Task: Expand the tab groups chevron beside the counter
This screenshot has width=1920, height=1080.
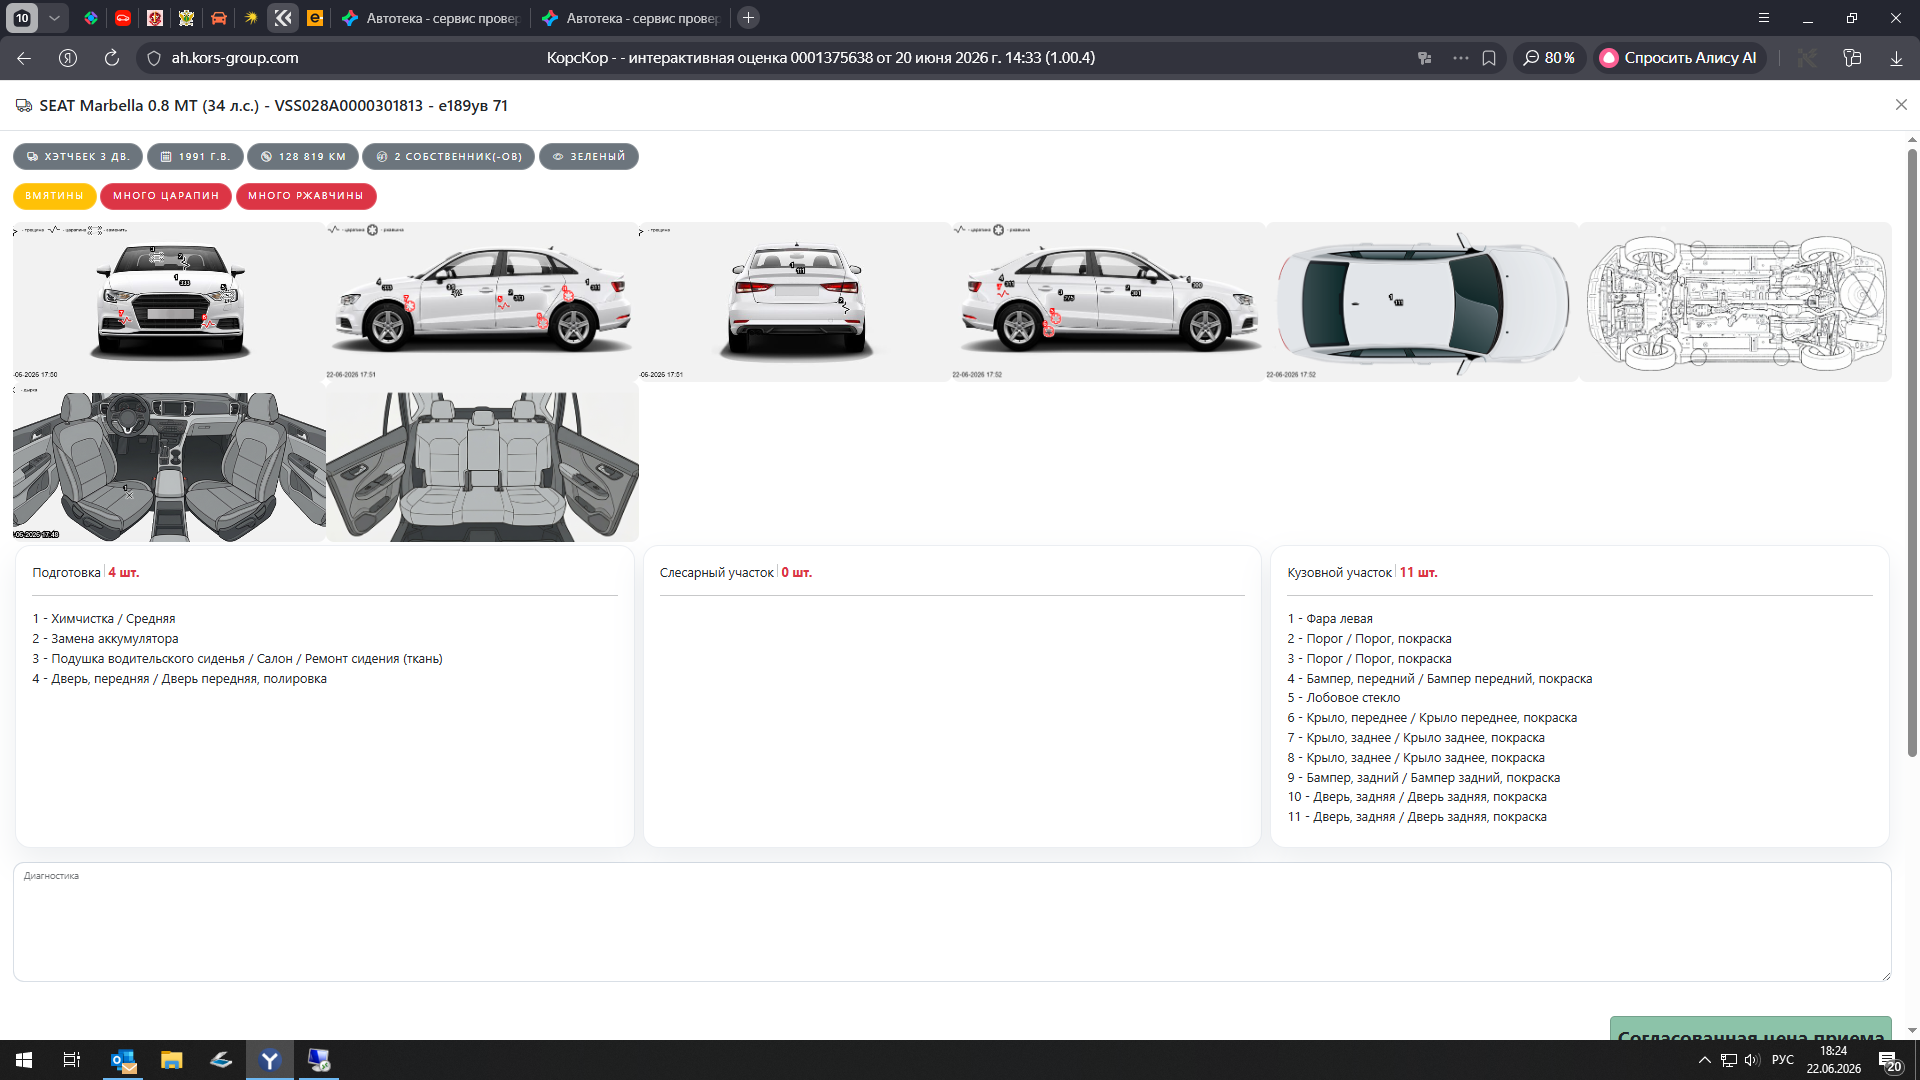Action: pyautogui.click(x=54, y=18)
